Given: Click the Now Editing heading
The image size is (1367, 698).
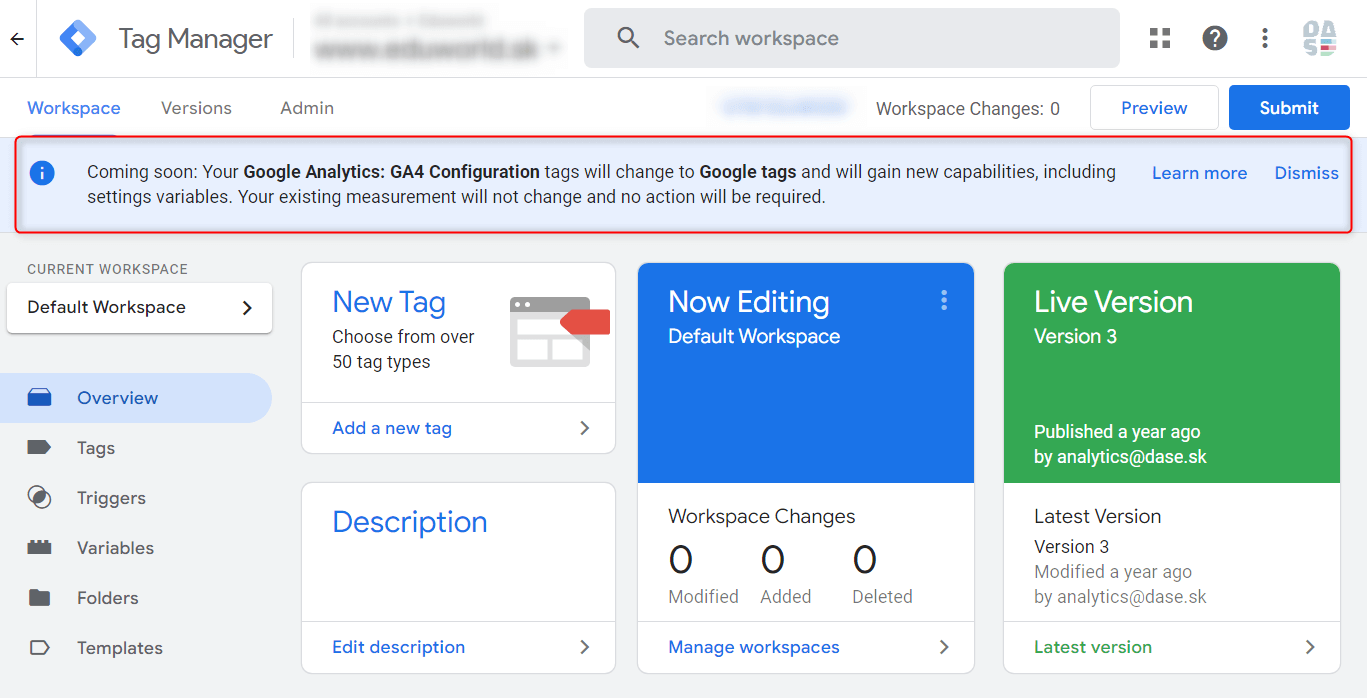Looking at the screenshot, I should pyautogui.click(x=749, y=302).
